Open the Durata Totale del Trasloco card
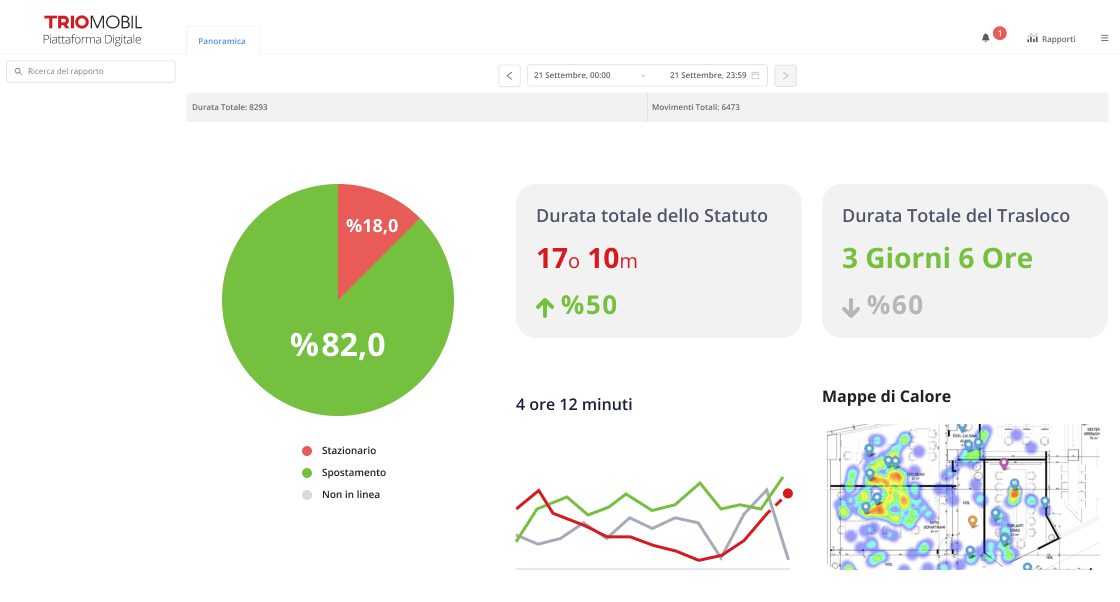 (x=964, y=261)
